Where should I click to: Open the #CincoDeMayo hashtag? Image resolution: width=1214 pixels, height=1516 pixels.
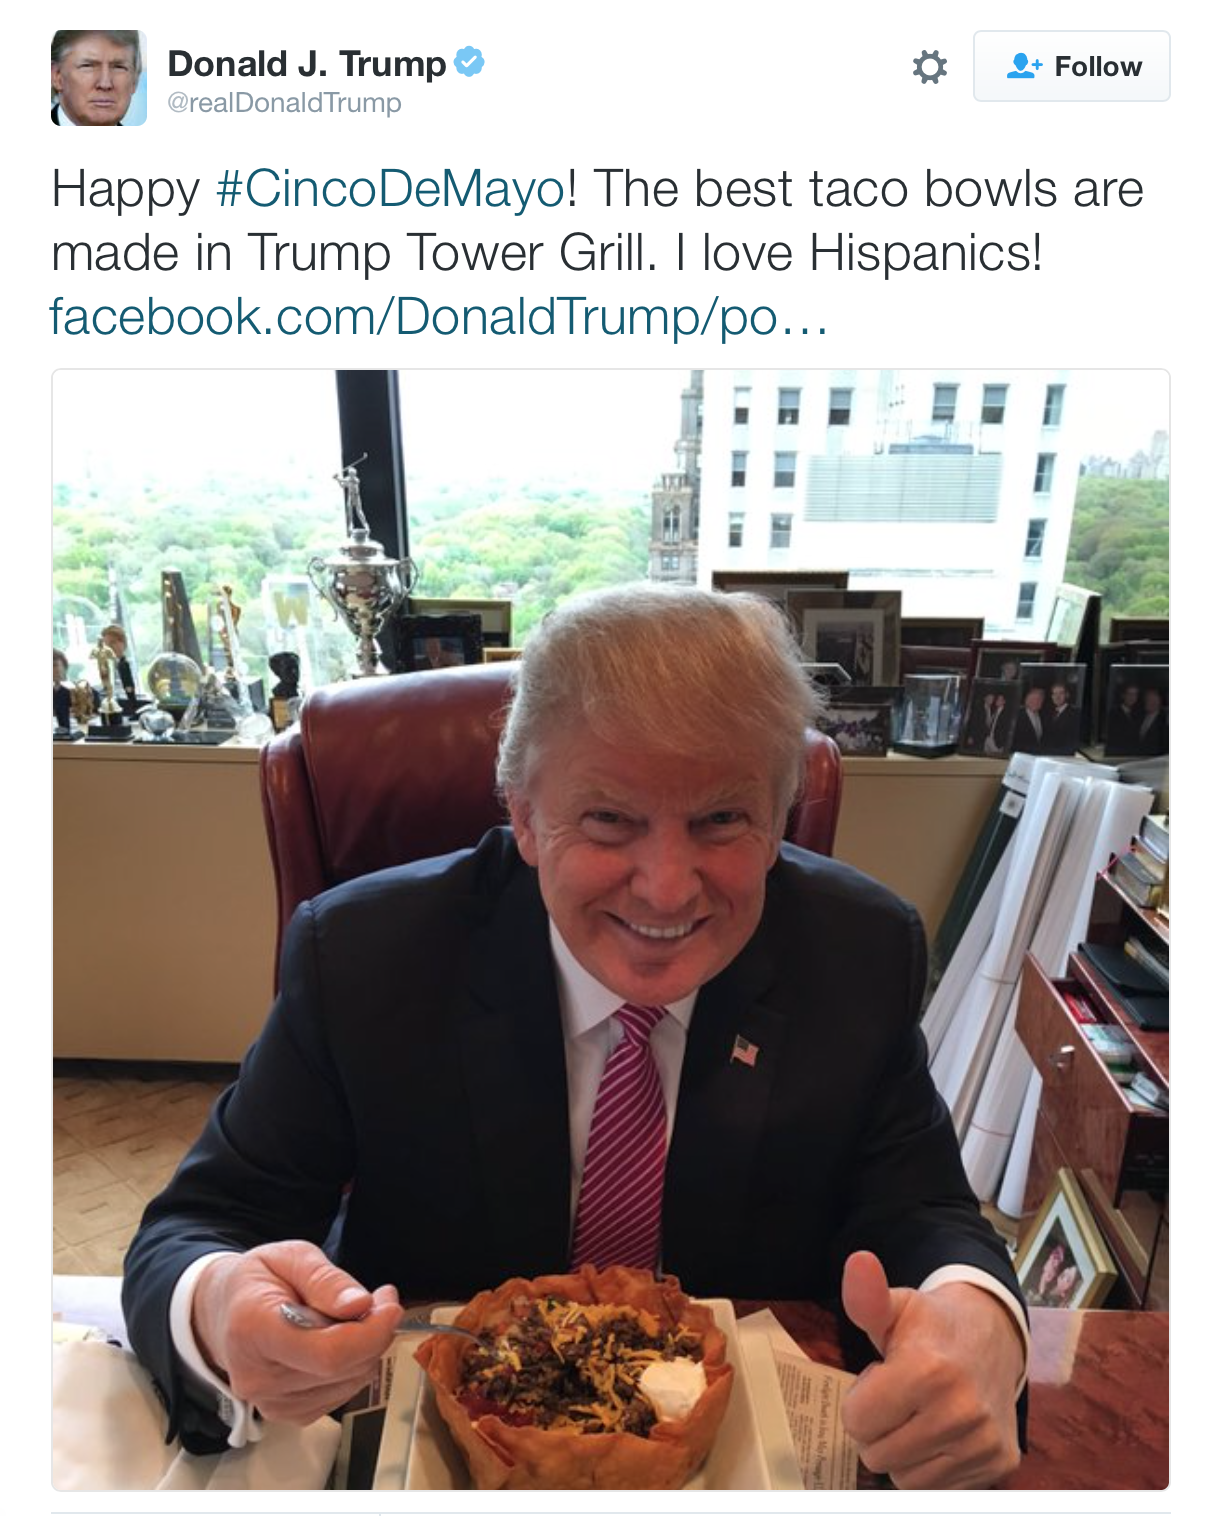(x=391, y=189)
